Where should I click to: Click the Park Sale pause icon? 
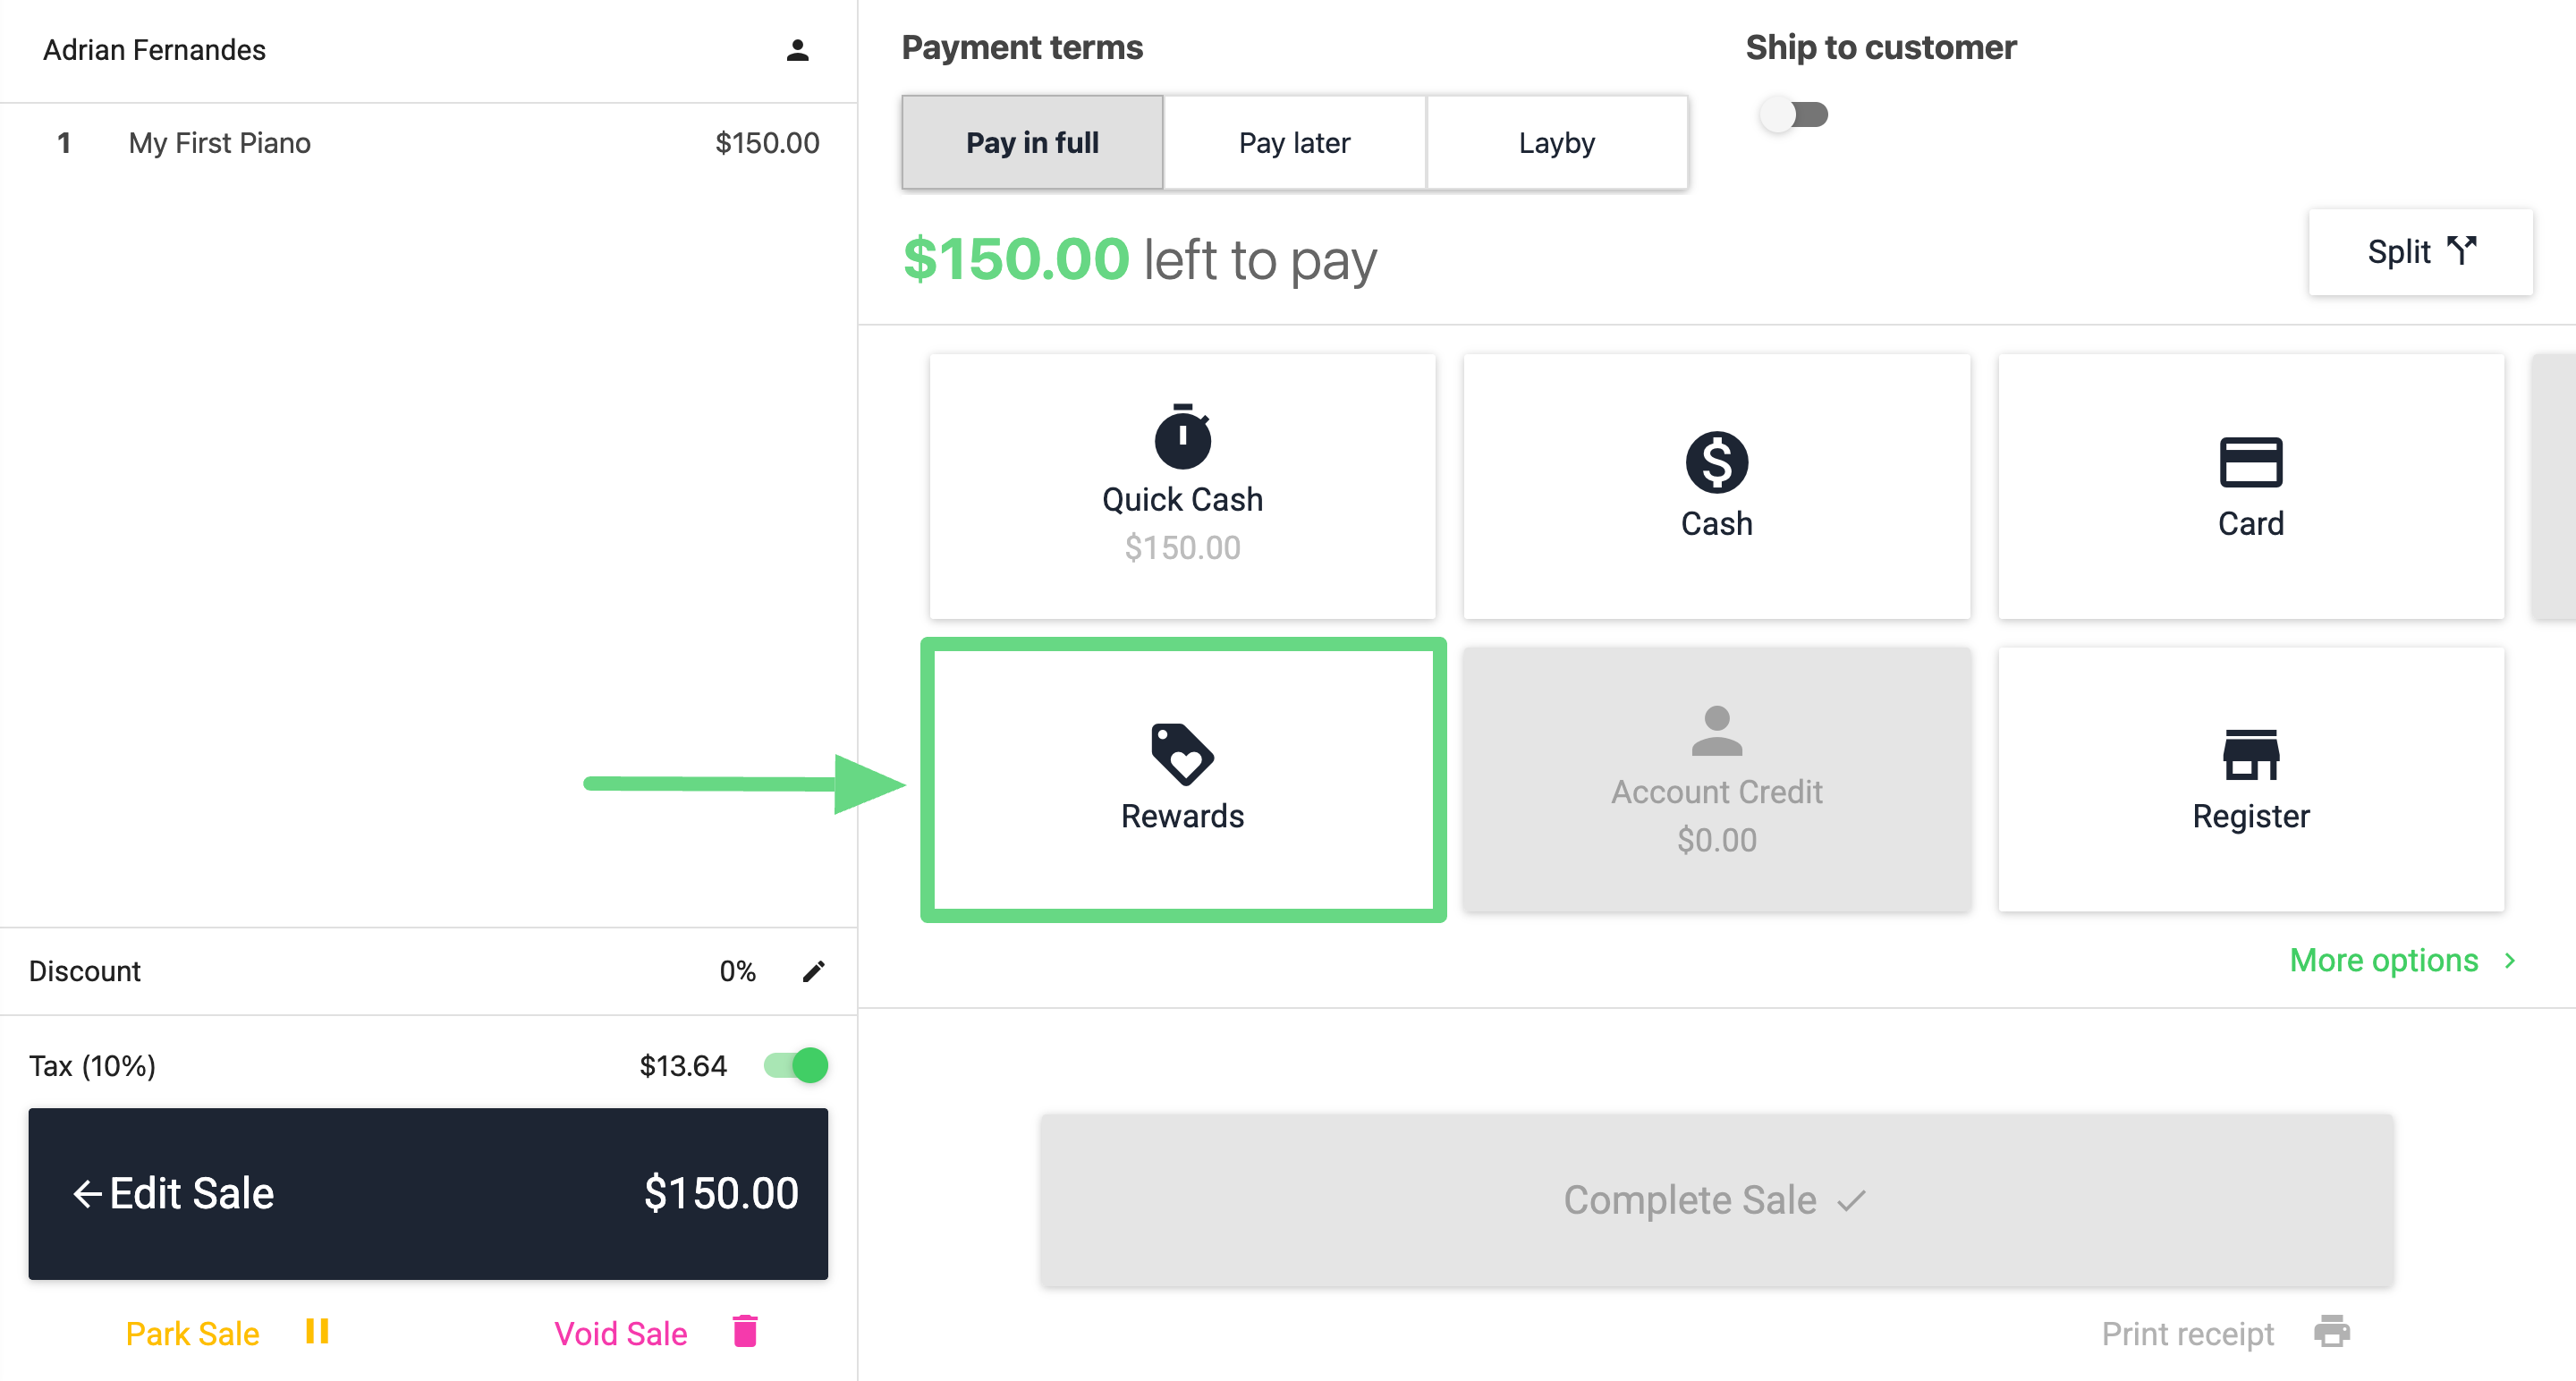pyautogui.click(x=317, y=1331)
